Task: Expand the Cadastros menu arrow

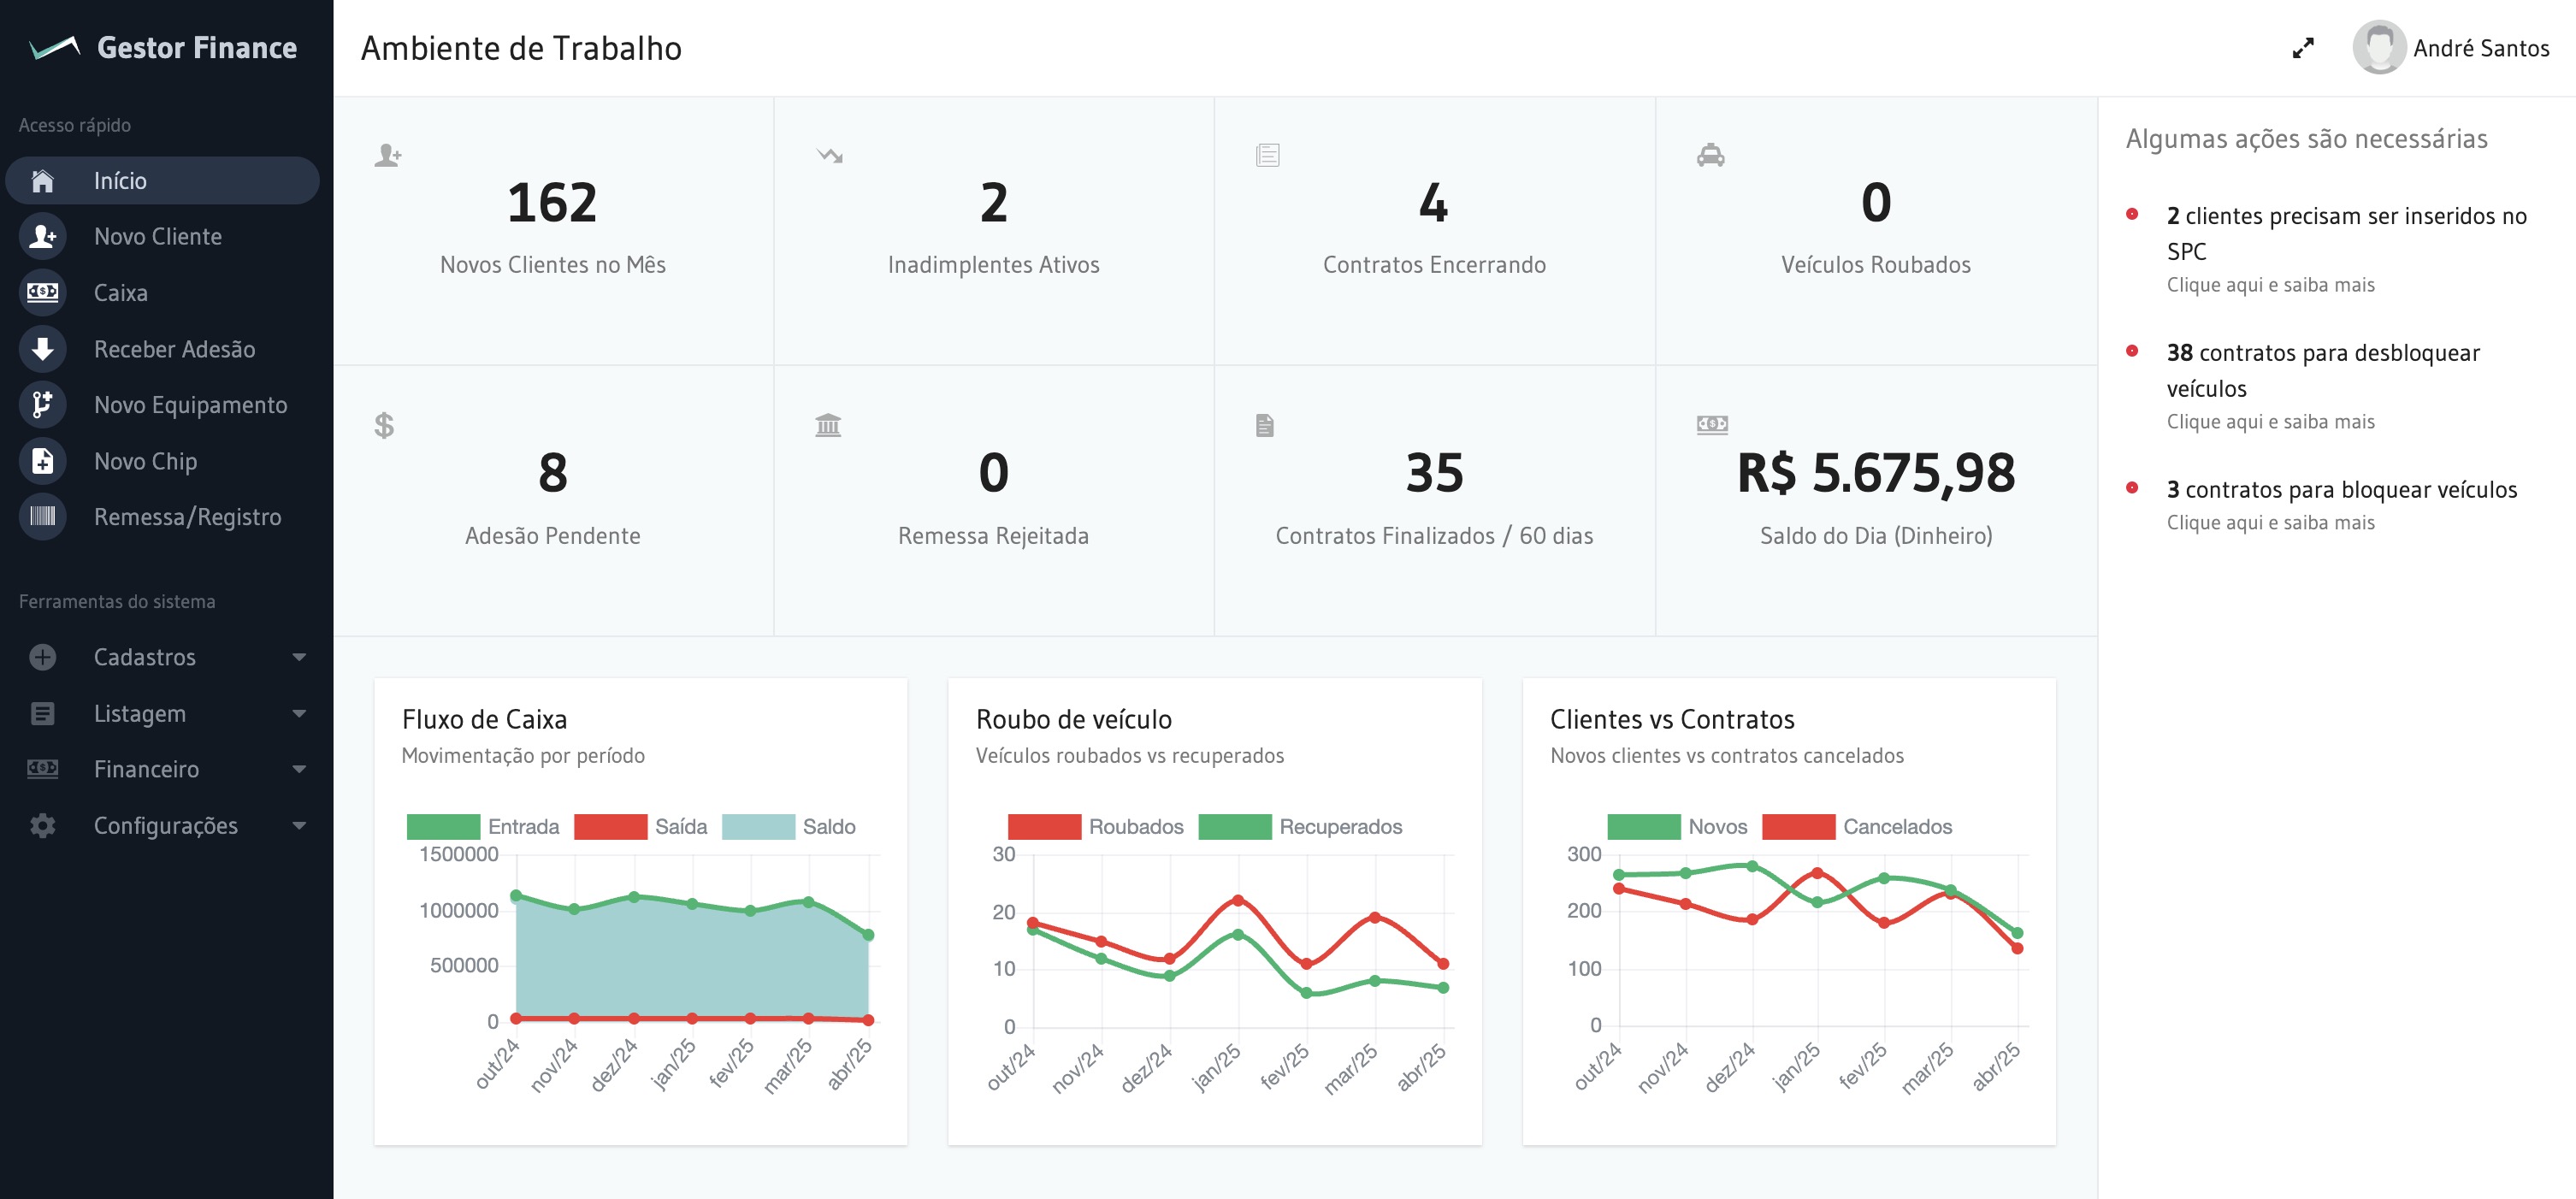Action: [299, 657]
